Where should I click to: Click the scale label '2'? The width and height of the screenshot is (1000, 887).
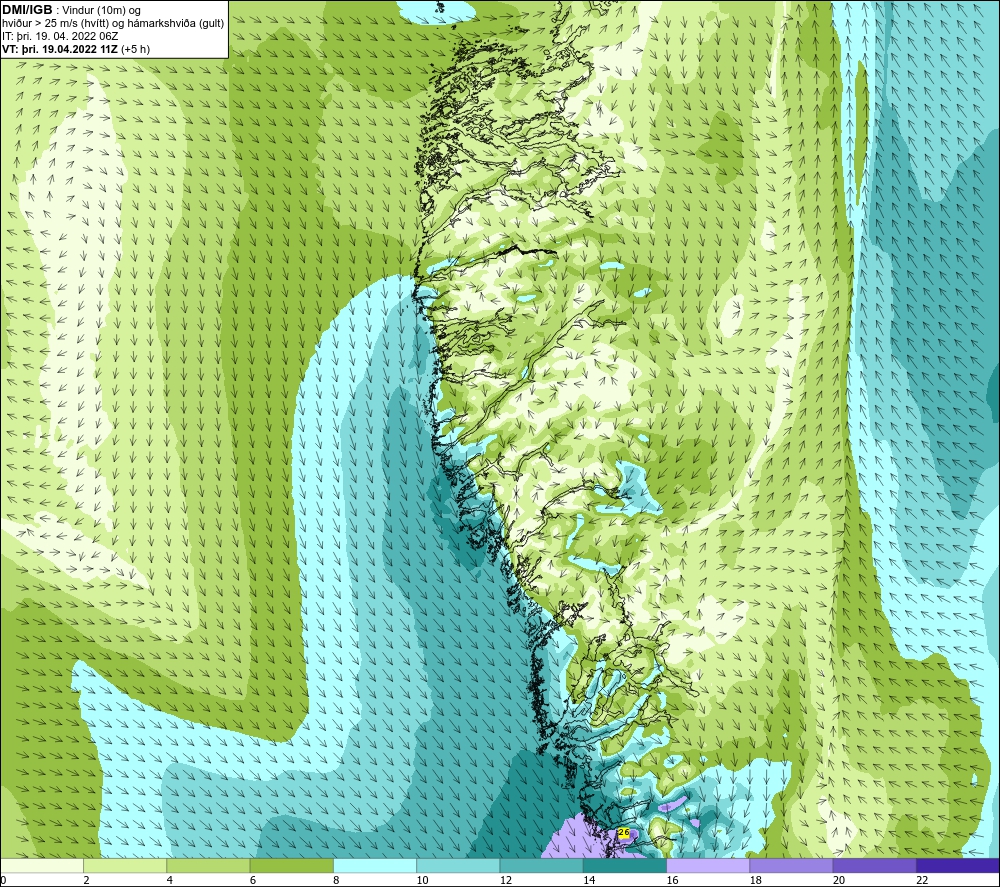(86, 880)
